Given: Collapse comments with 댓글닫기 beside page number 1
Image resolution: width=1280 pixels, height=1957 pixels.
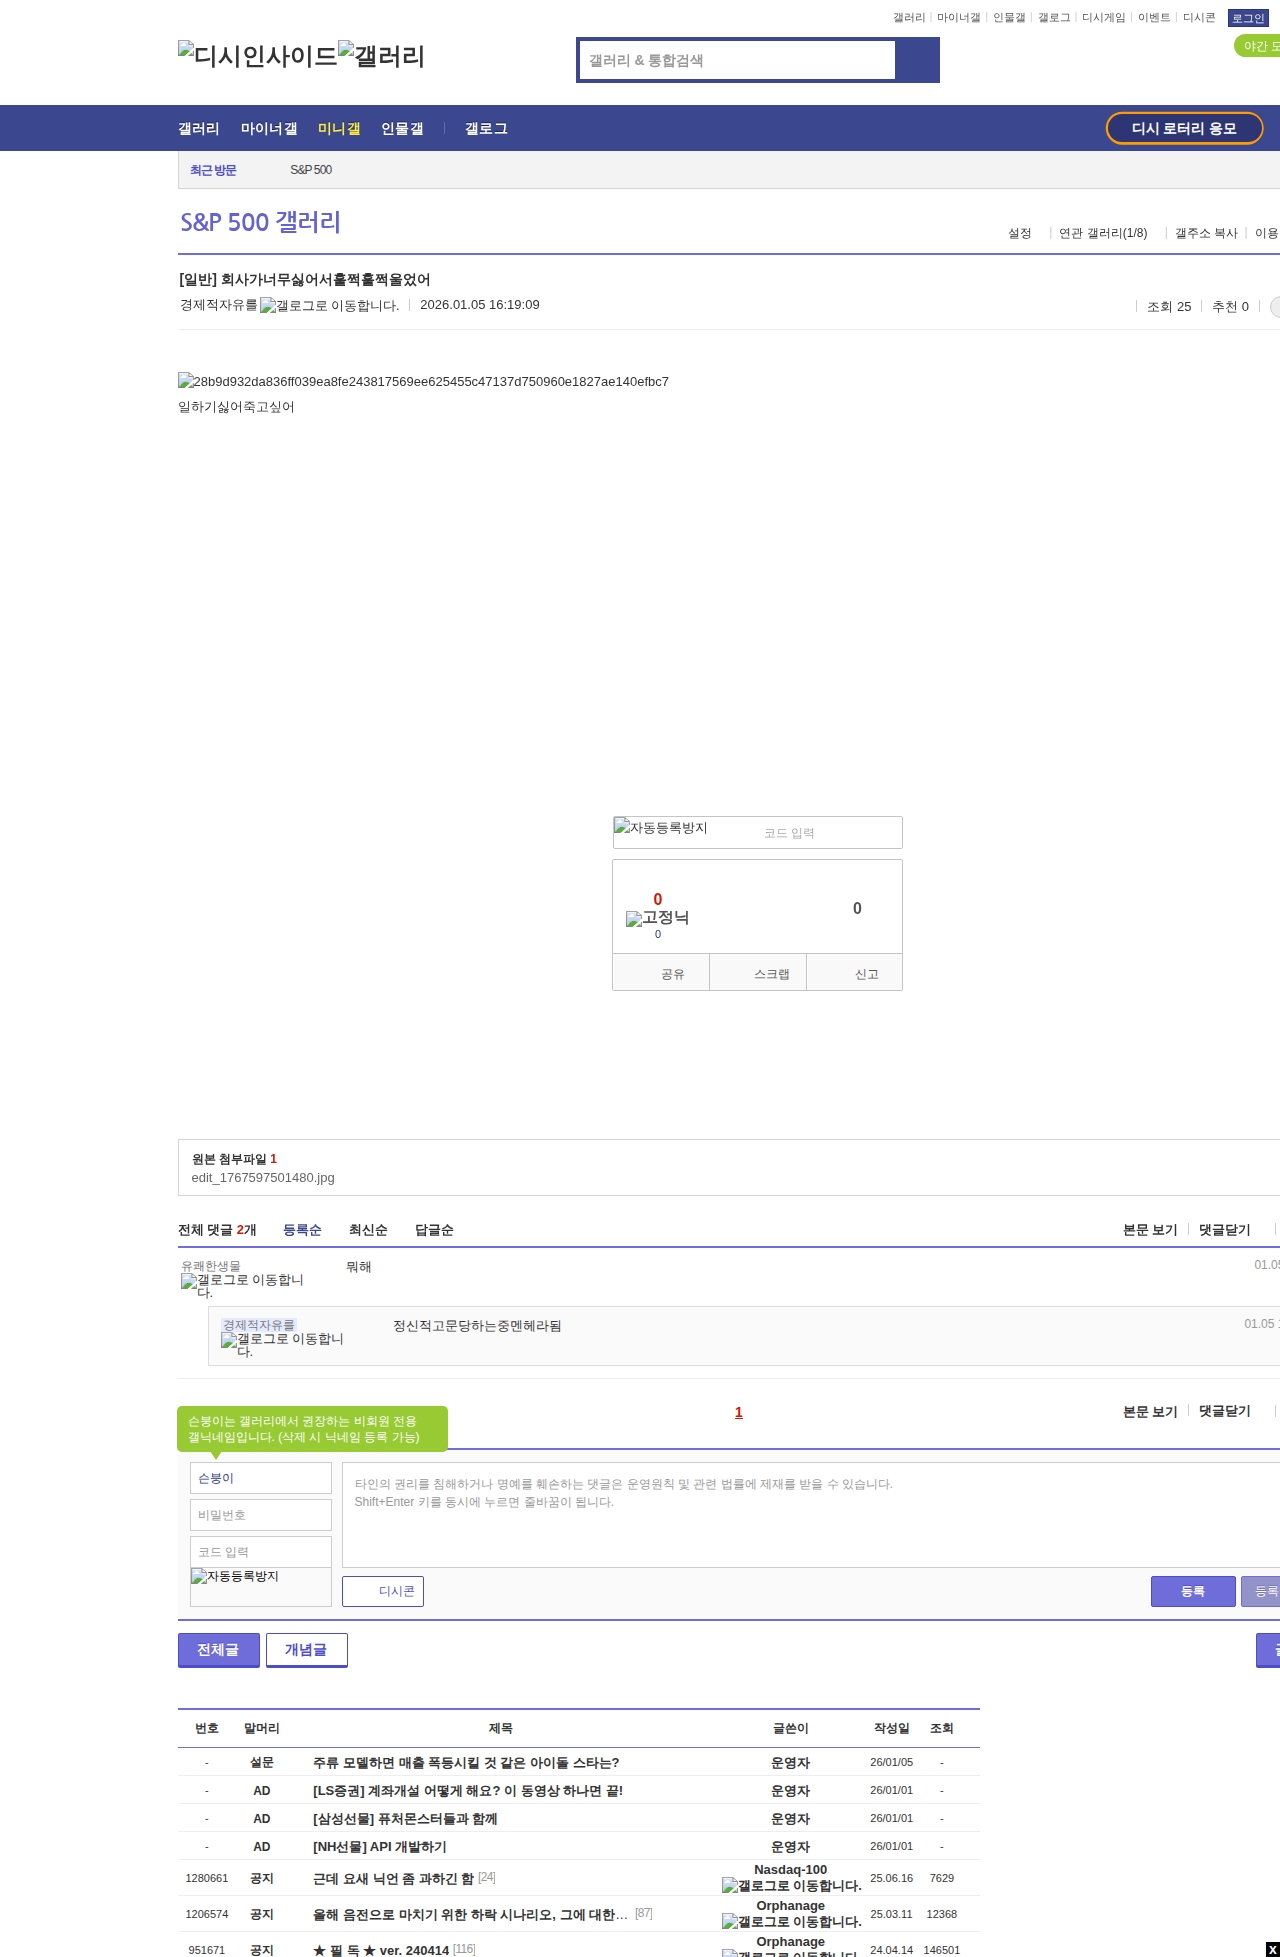Looking at the screenshot, I should point(1224,1411).
